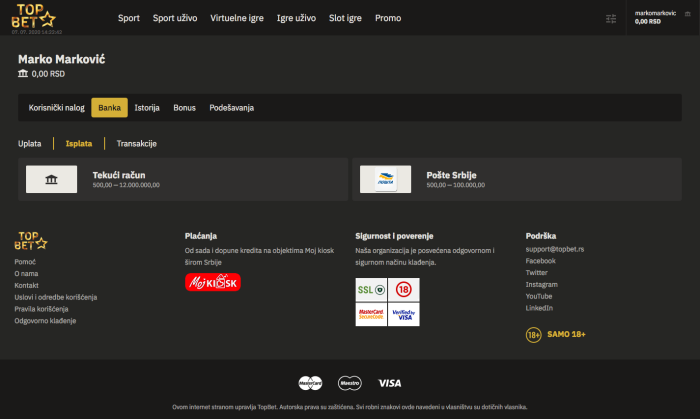Screen dimensions: 700x419
Task: Open the Pomoć footer link
Action: tap(25, 262)
